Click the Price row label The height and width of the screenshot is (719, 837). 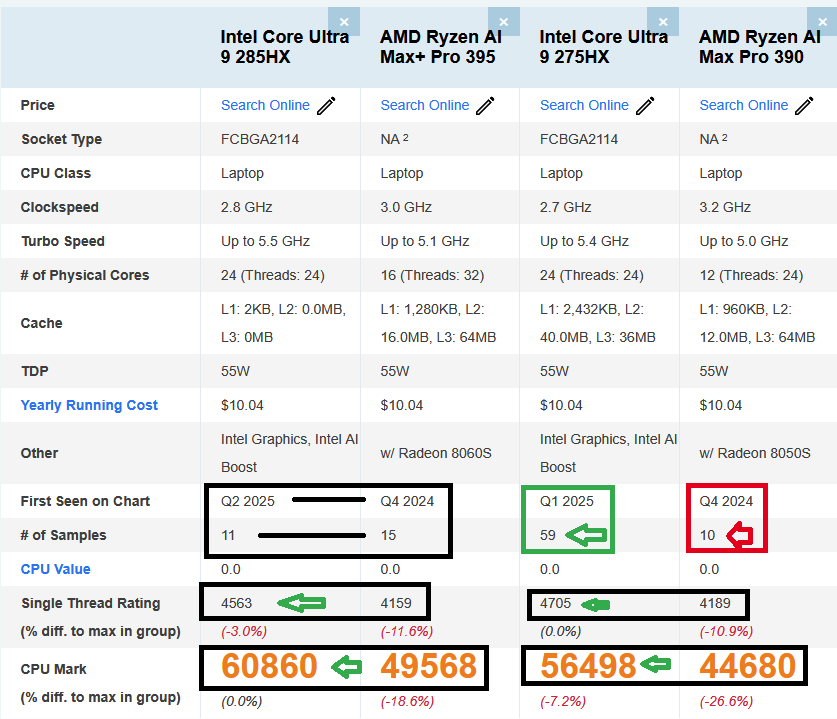[37, 105]
